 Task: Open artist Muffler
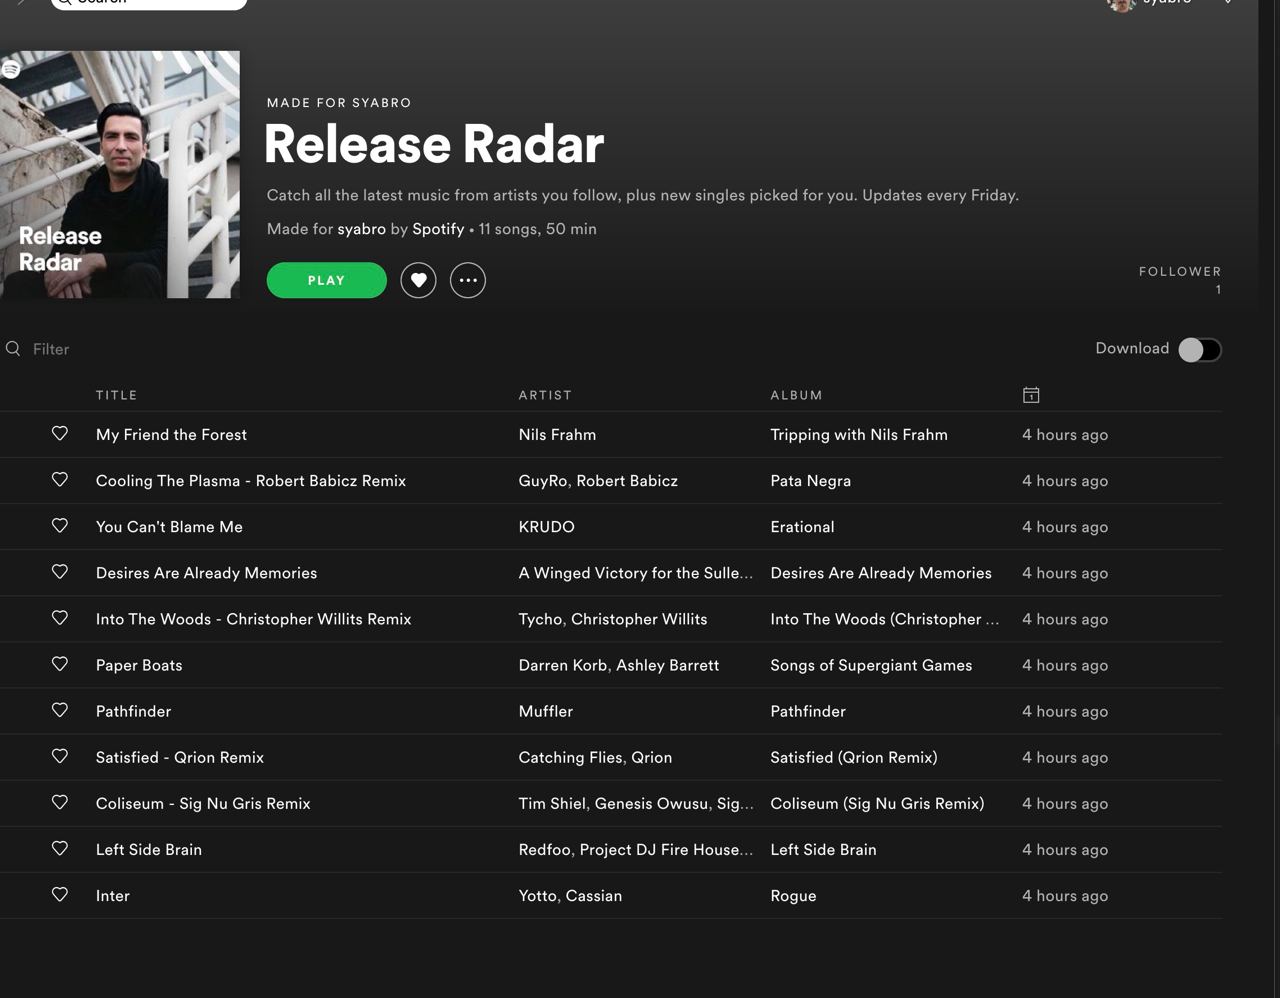546,711
